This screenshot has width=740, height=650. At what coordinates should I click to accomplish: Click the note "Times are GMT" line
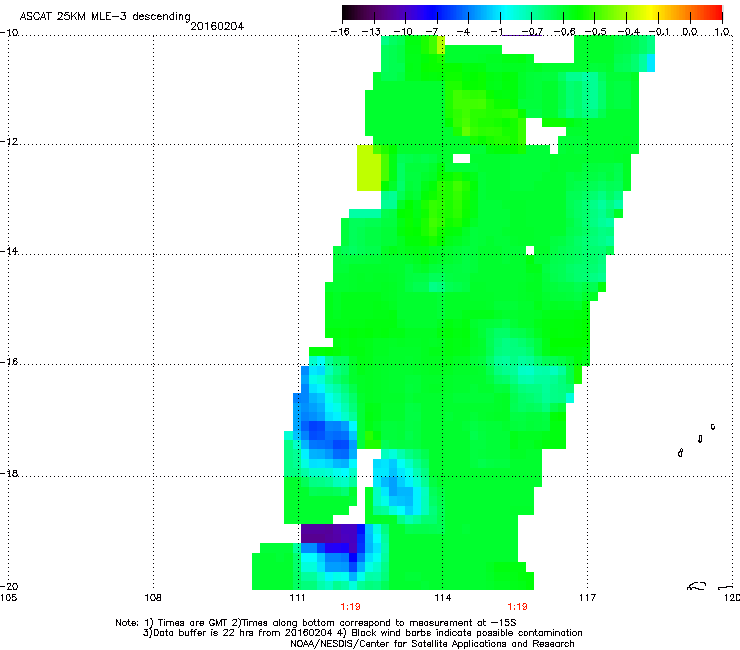(x=316, y=623)
